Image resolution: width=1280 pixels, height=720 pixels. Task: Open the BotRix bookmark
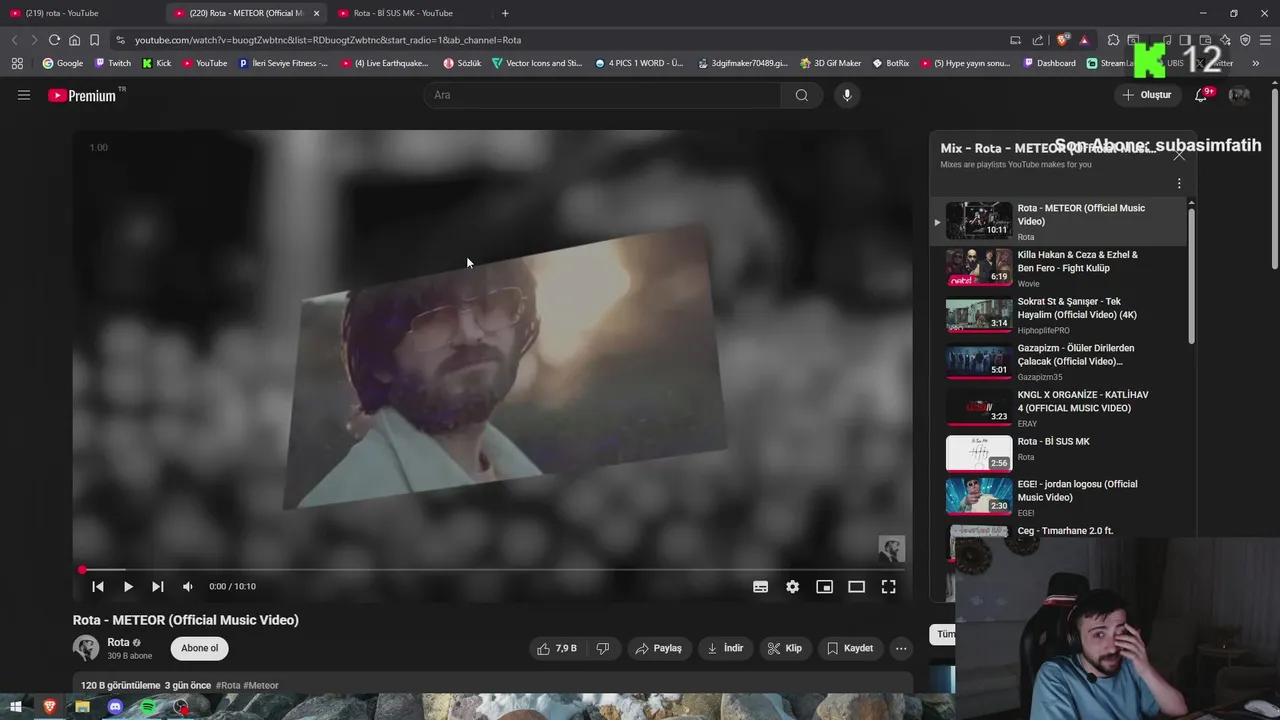891,63
